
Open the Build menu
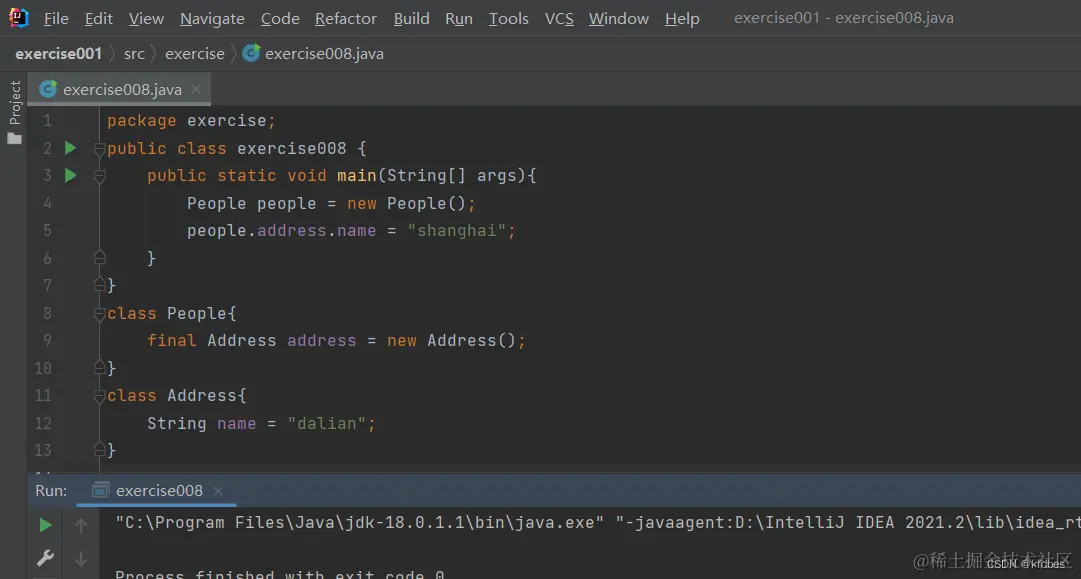[x=412, y=19]
